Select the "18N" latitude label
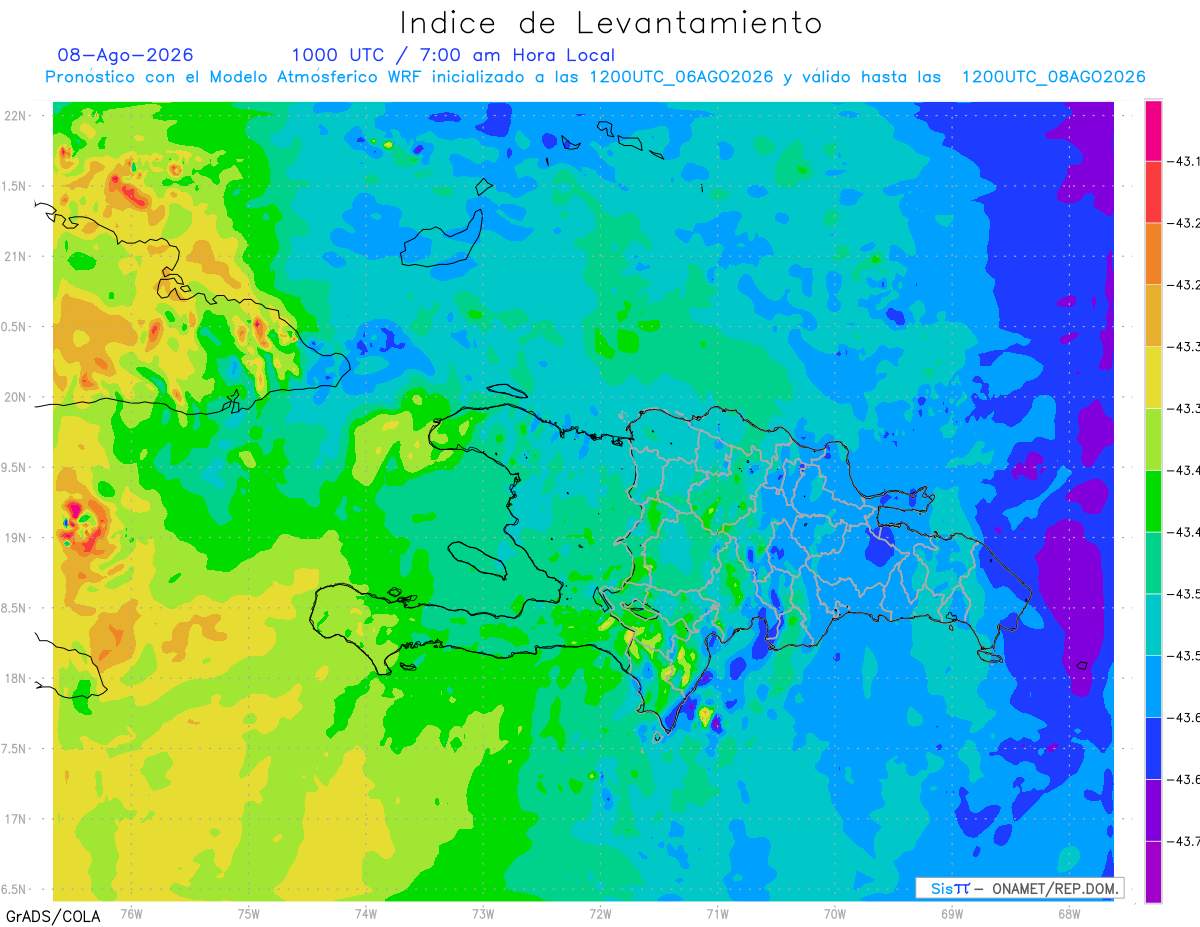The width and height of the screenshot is (1200, 927). (17, 678)
